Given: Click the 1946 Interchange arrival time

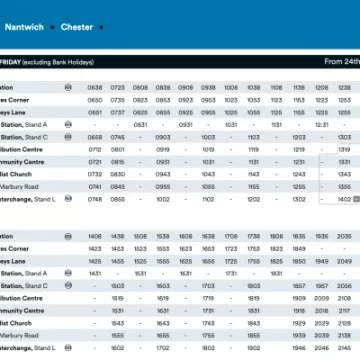Looking at the screenshot, I should click(299, 348).
